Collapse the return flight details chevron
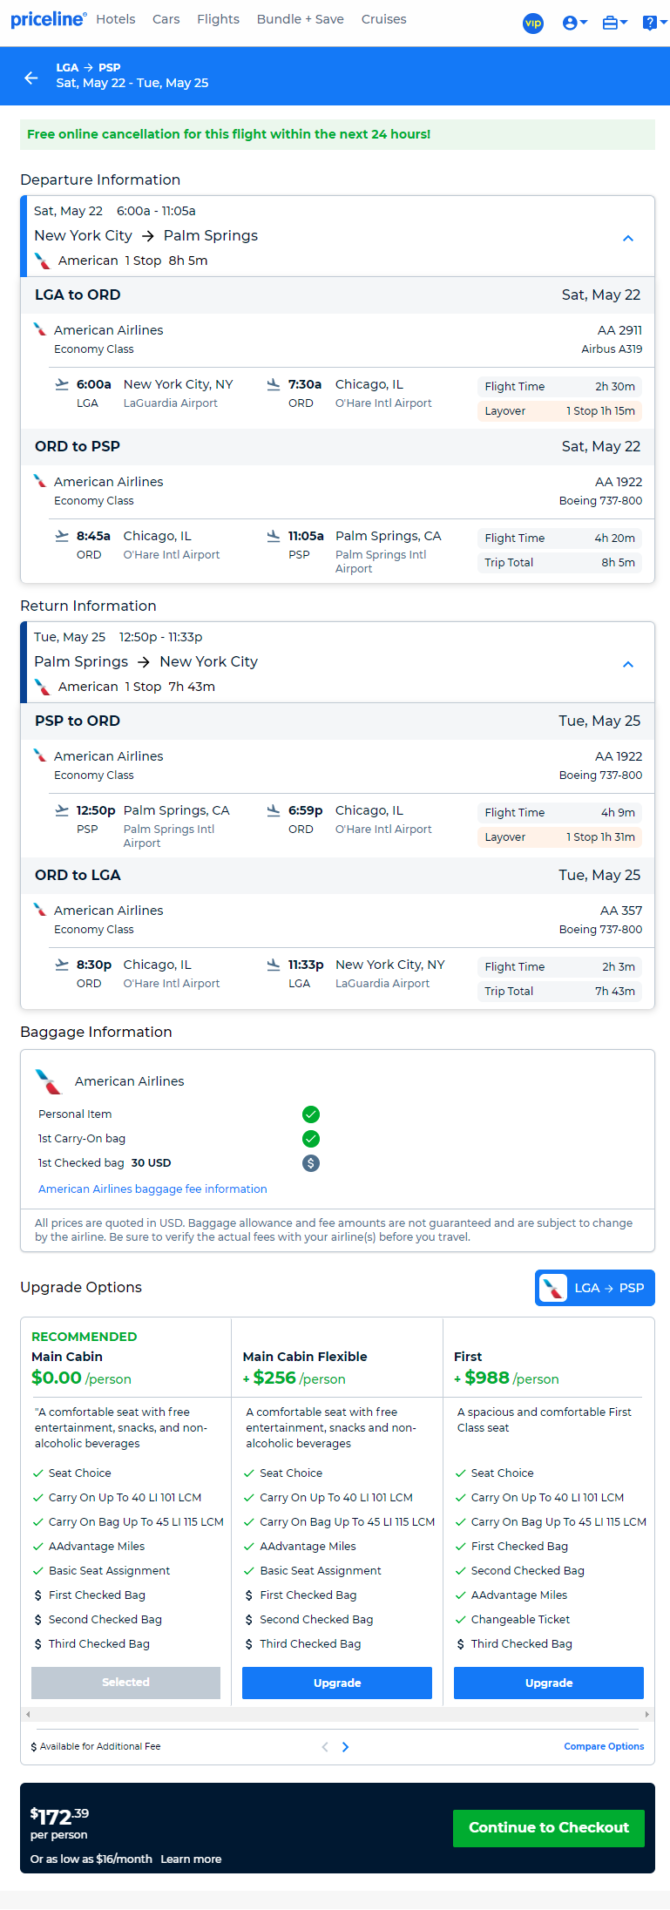The image size is (670, 1910). [628, 664]
